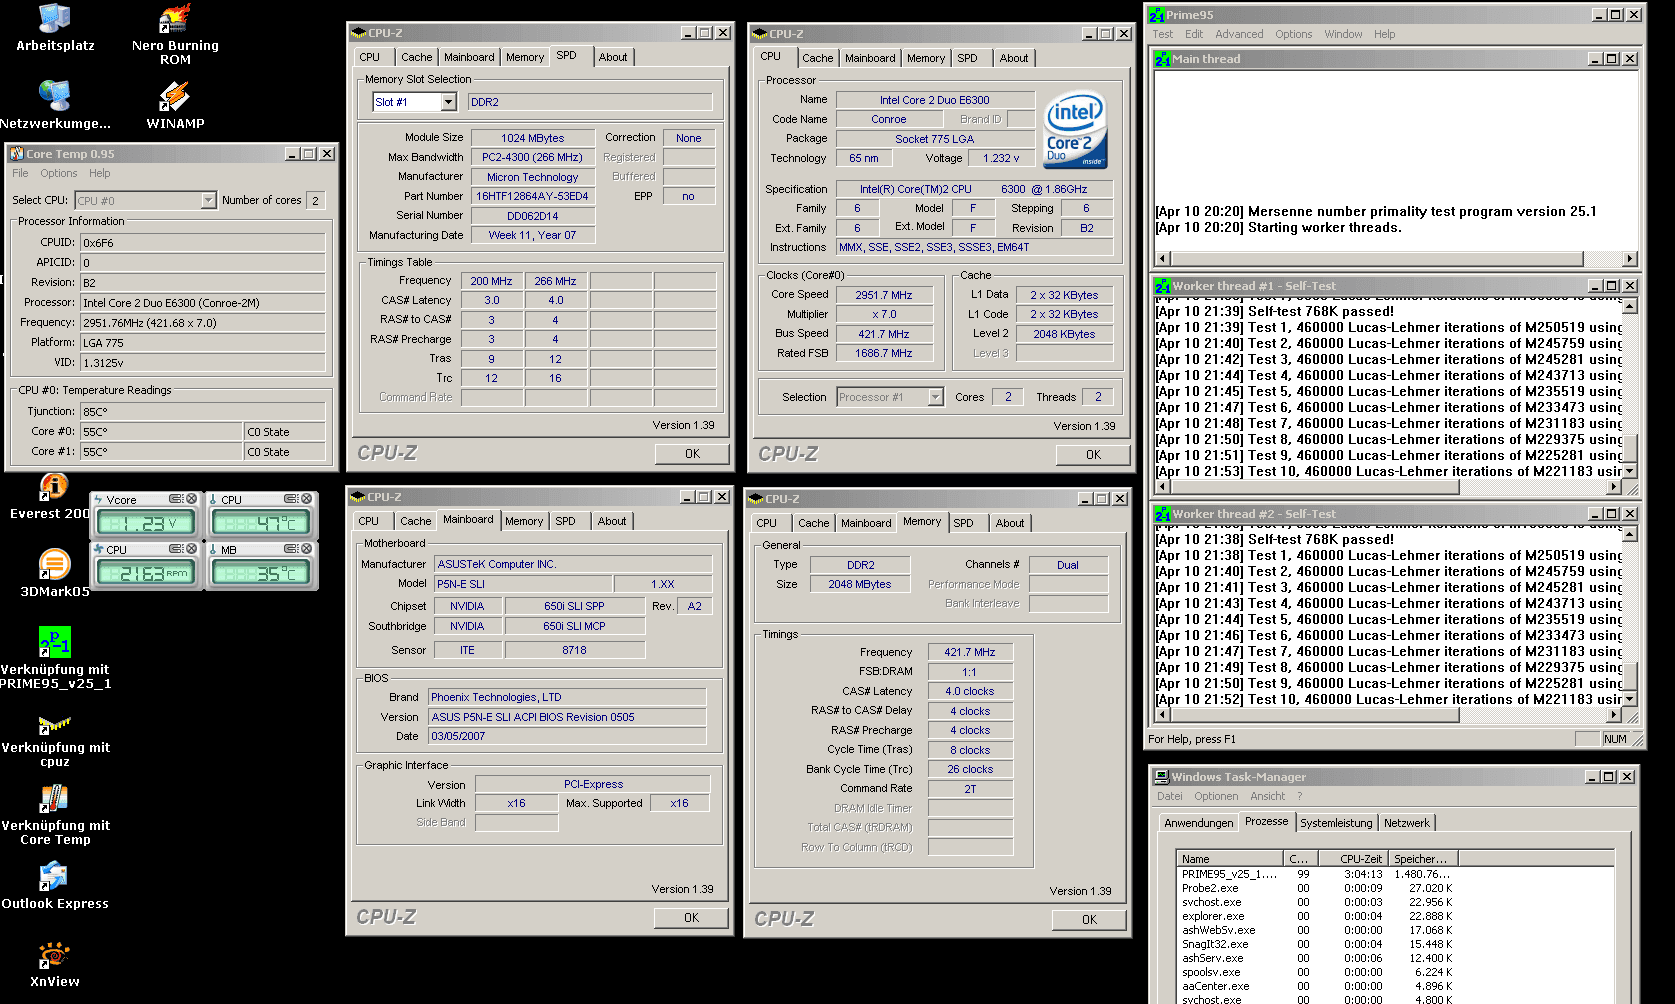Sort Task-Manager processes by Name column
Screen dimensions: 1675x1004
[x=1229, y=859]
